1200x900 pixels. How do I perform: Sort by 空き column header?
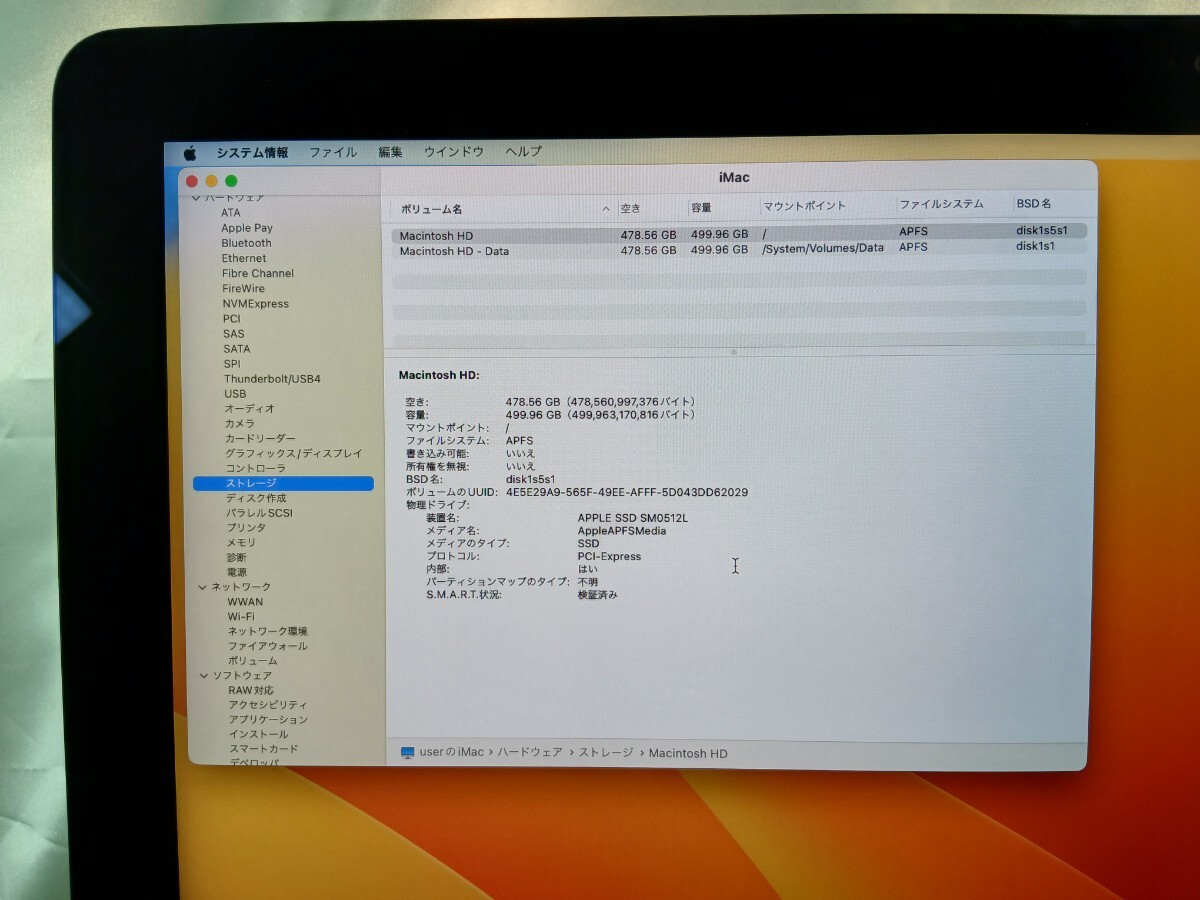click(x=630, y=208)
